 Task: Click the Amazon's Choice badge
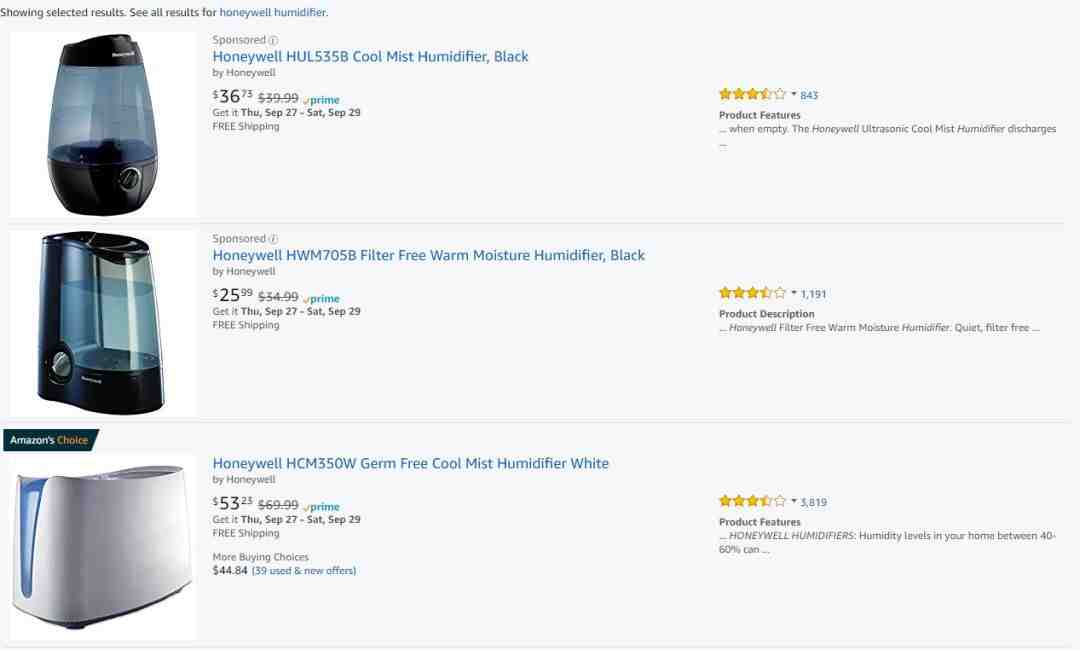tap(50, 440)
